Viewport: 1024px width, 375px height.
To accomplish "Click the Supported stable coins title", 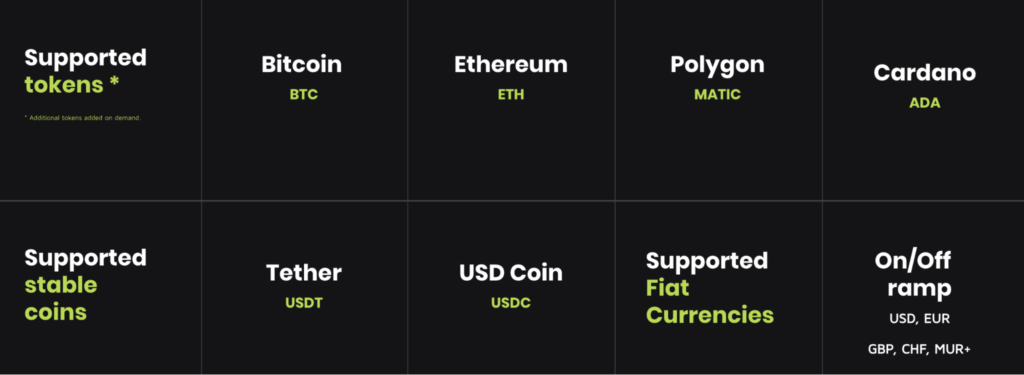I will (x=86, y=285).
